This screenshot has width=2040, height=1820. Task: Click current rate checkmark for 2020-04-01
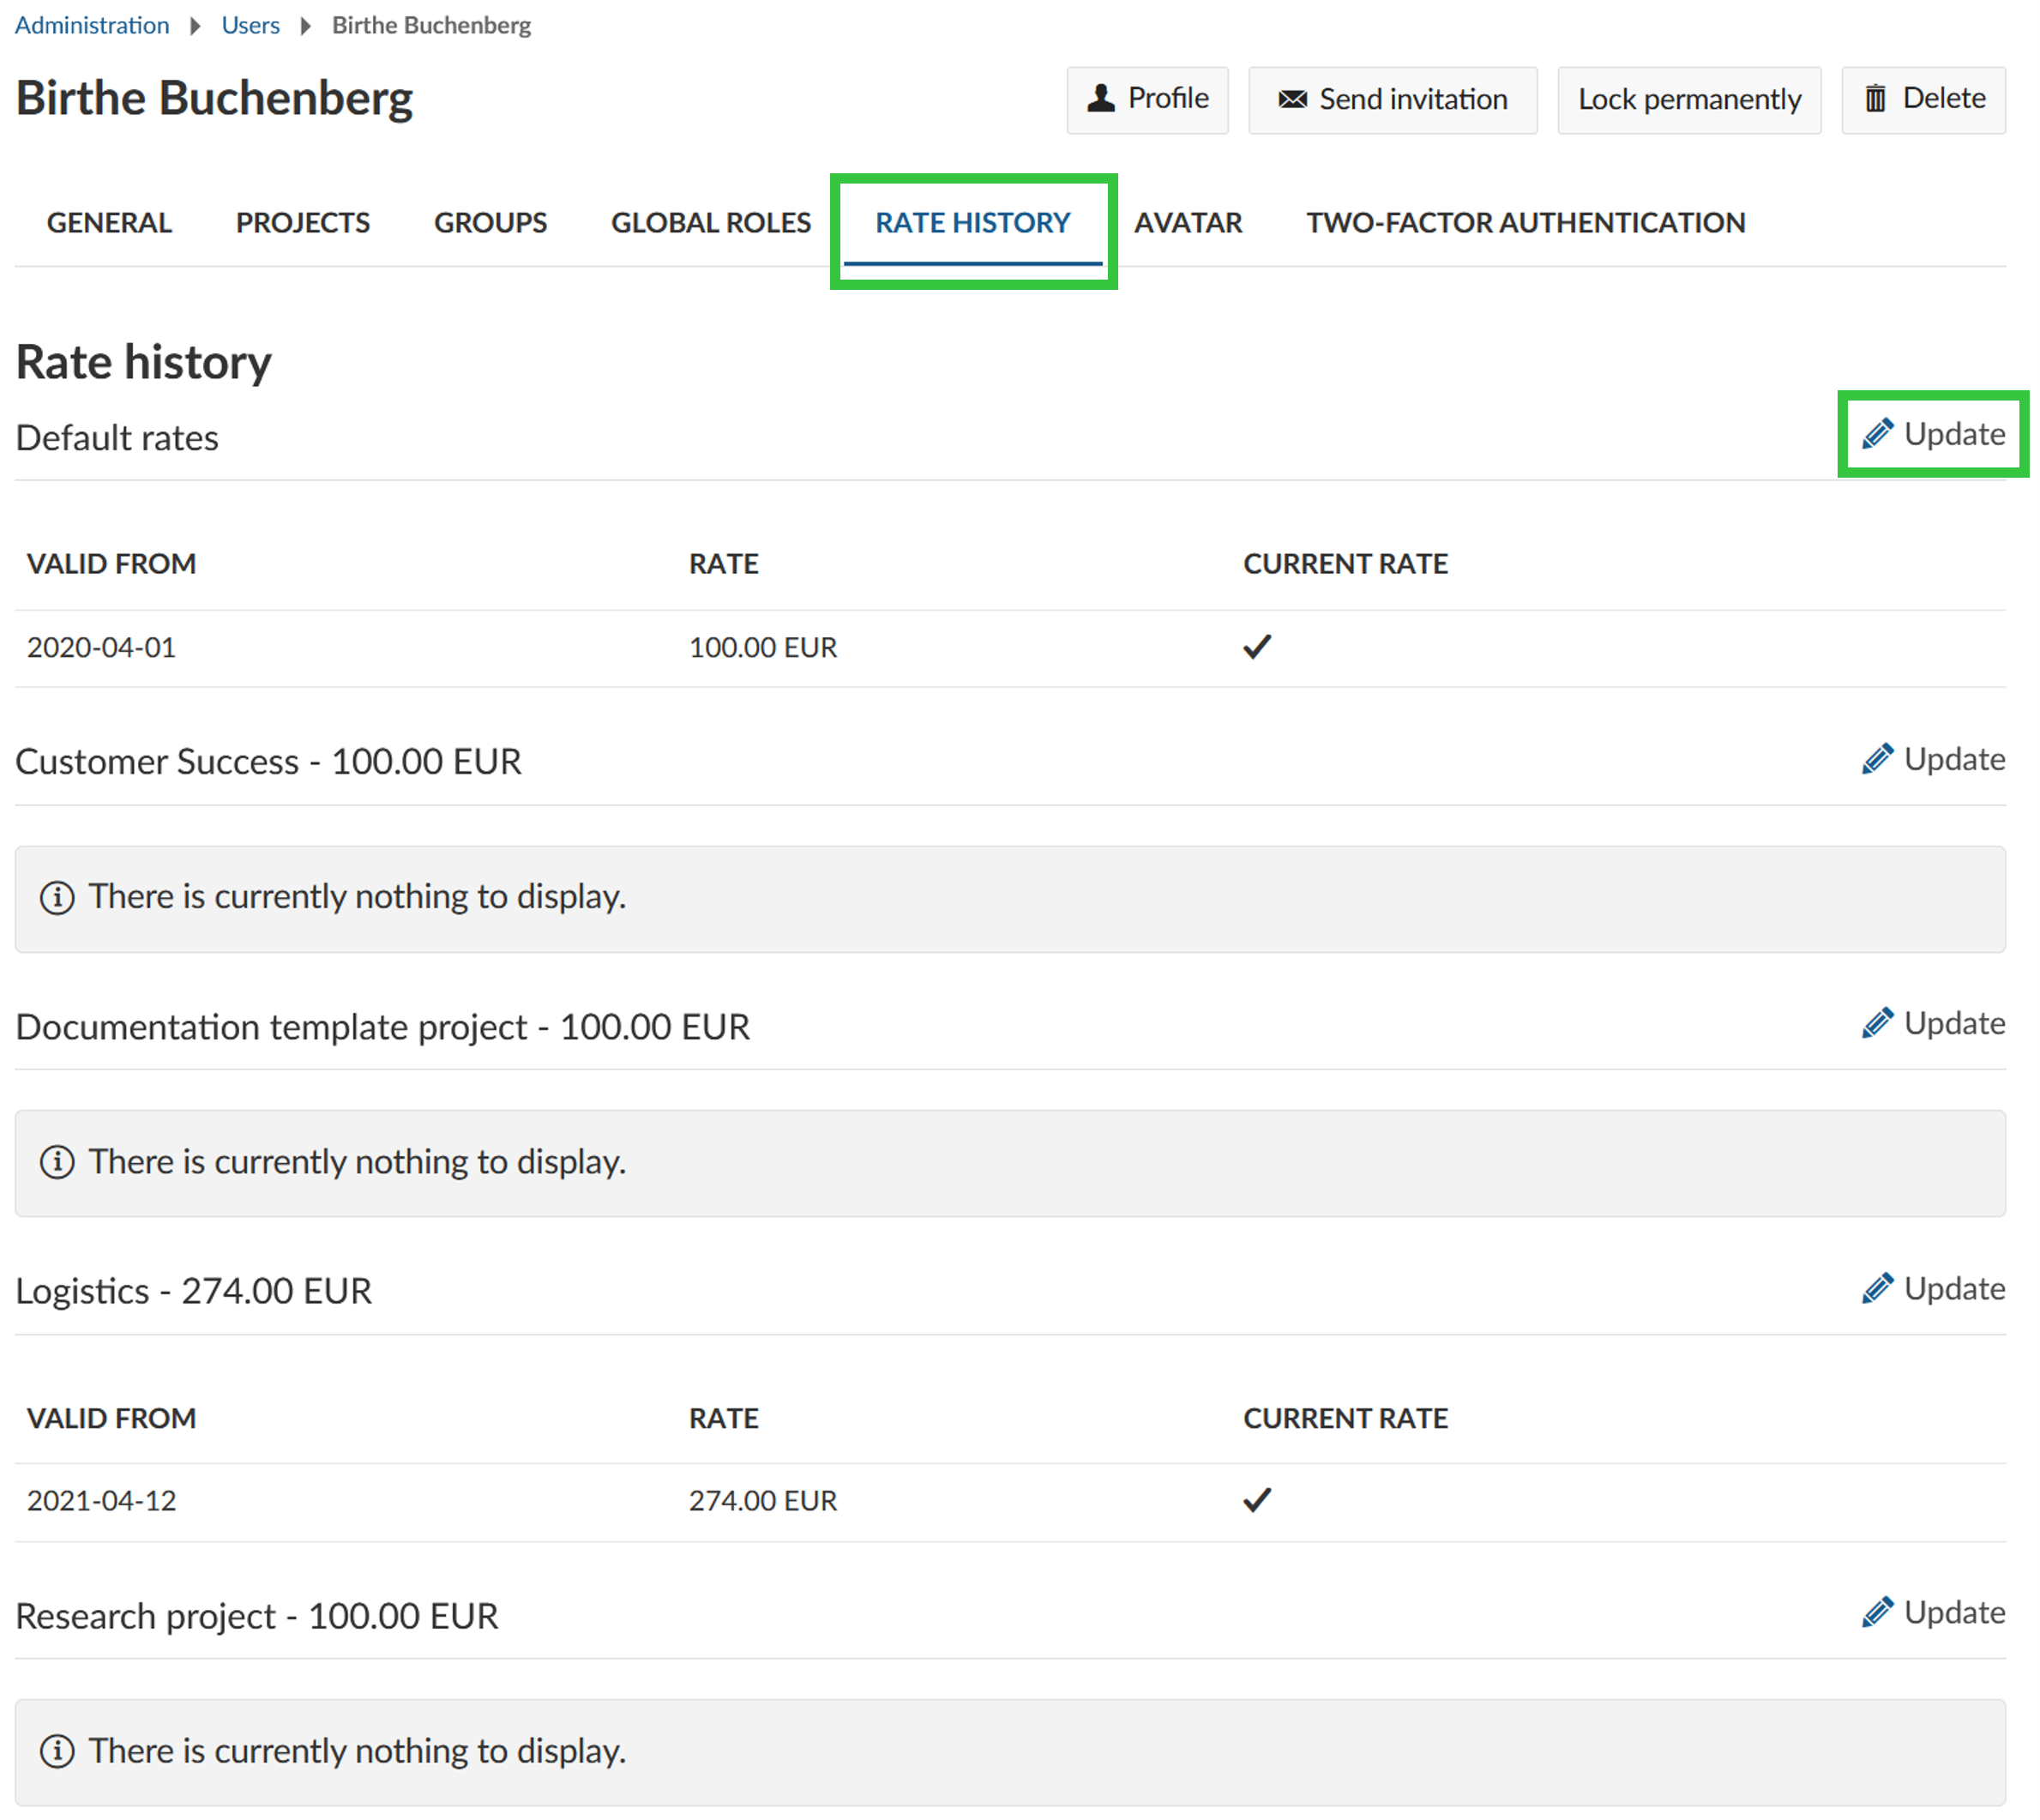pos(1257,647)
